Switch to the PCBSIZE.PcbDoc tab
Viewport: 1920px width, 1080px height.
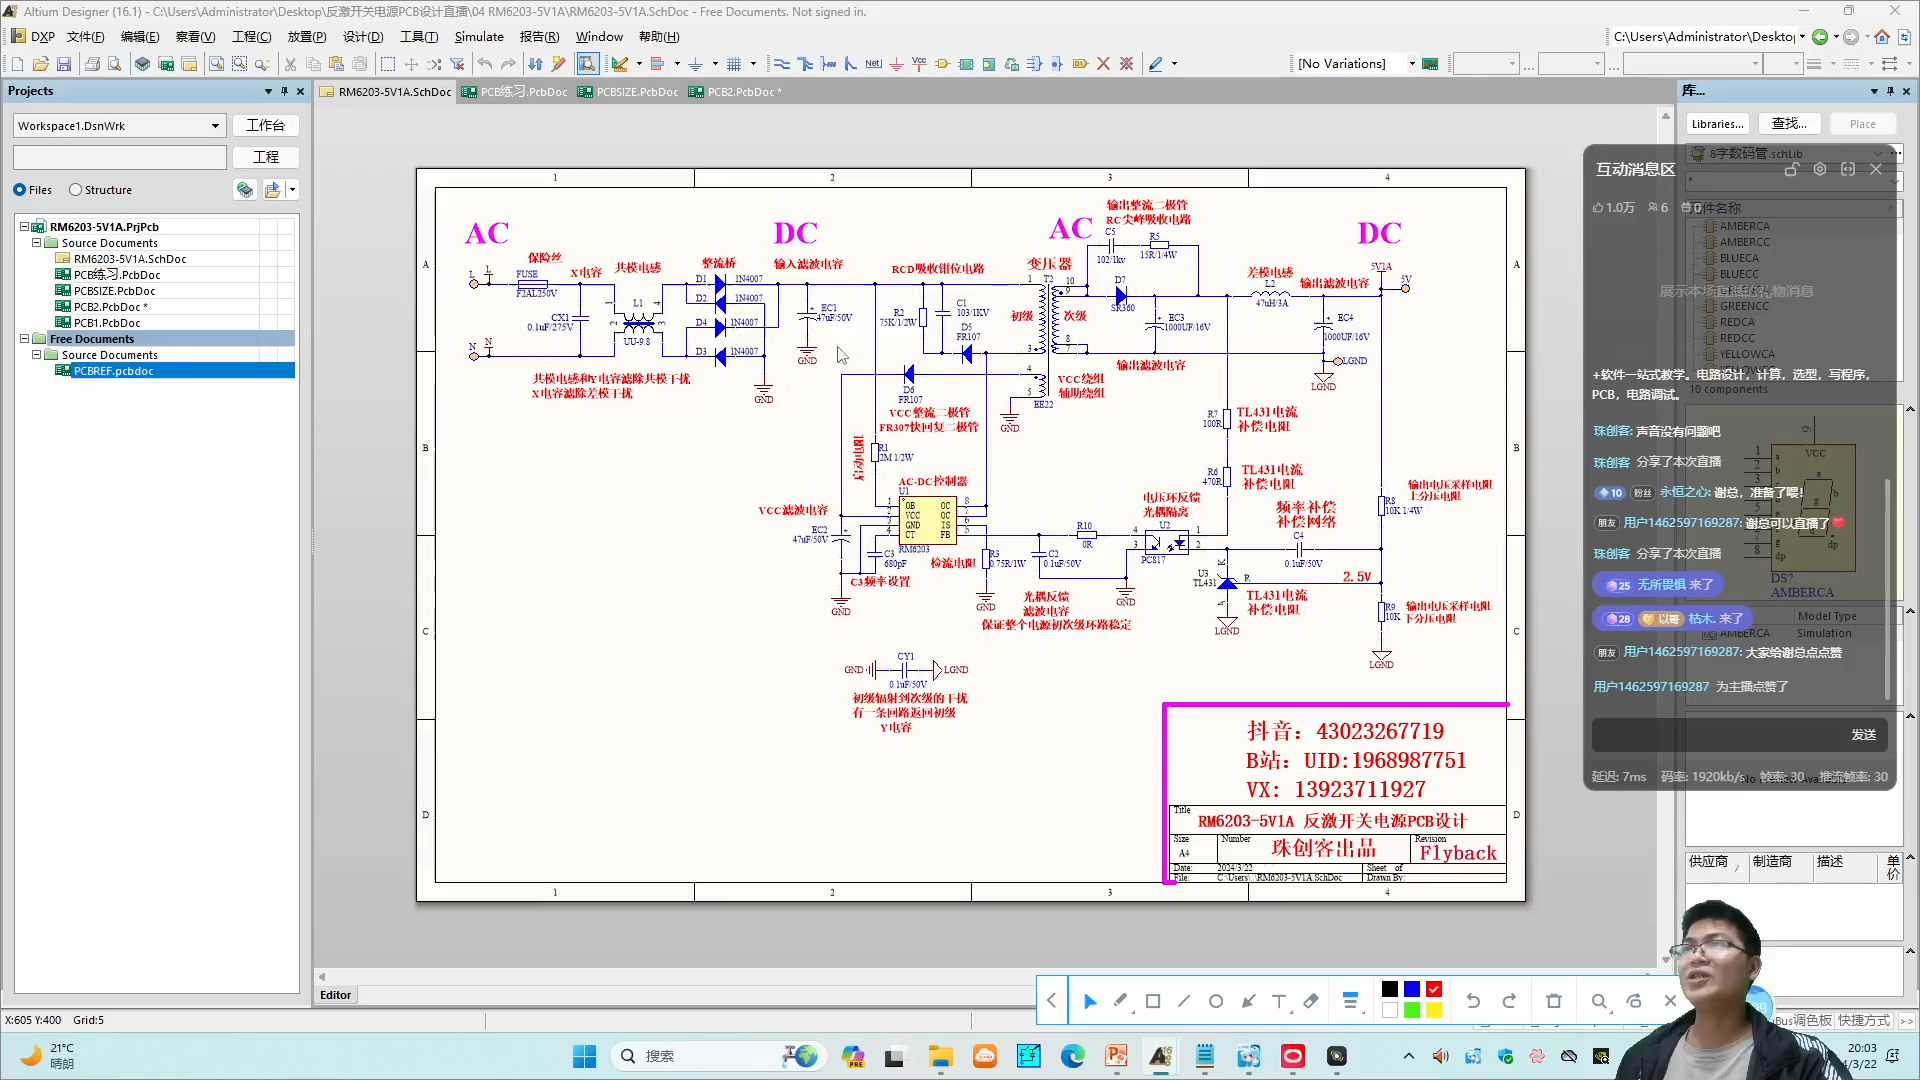pos(628,92)
